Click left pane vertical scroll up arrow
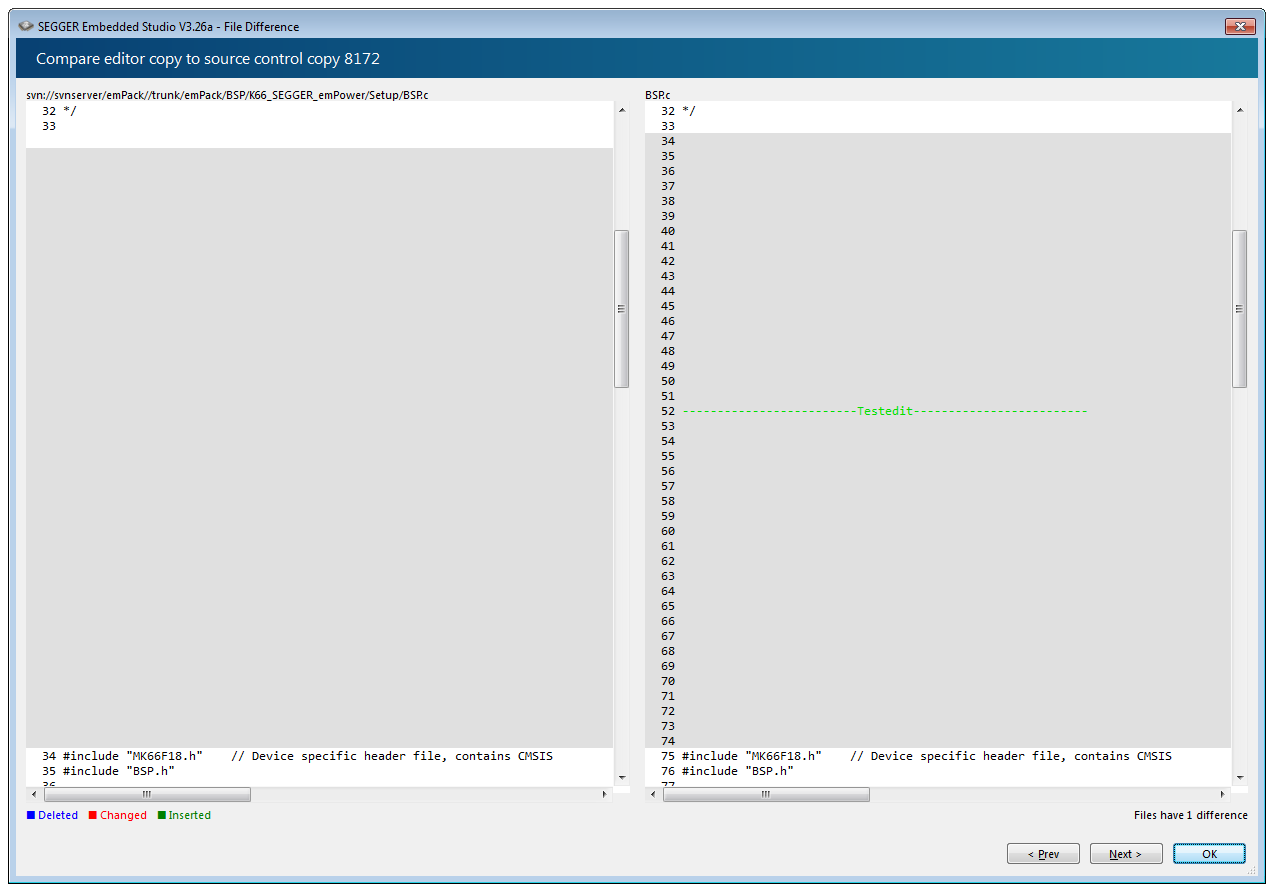Screen dimensions: 1271x894 point(621,111)
